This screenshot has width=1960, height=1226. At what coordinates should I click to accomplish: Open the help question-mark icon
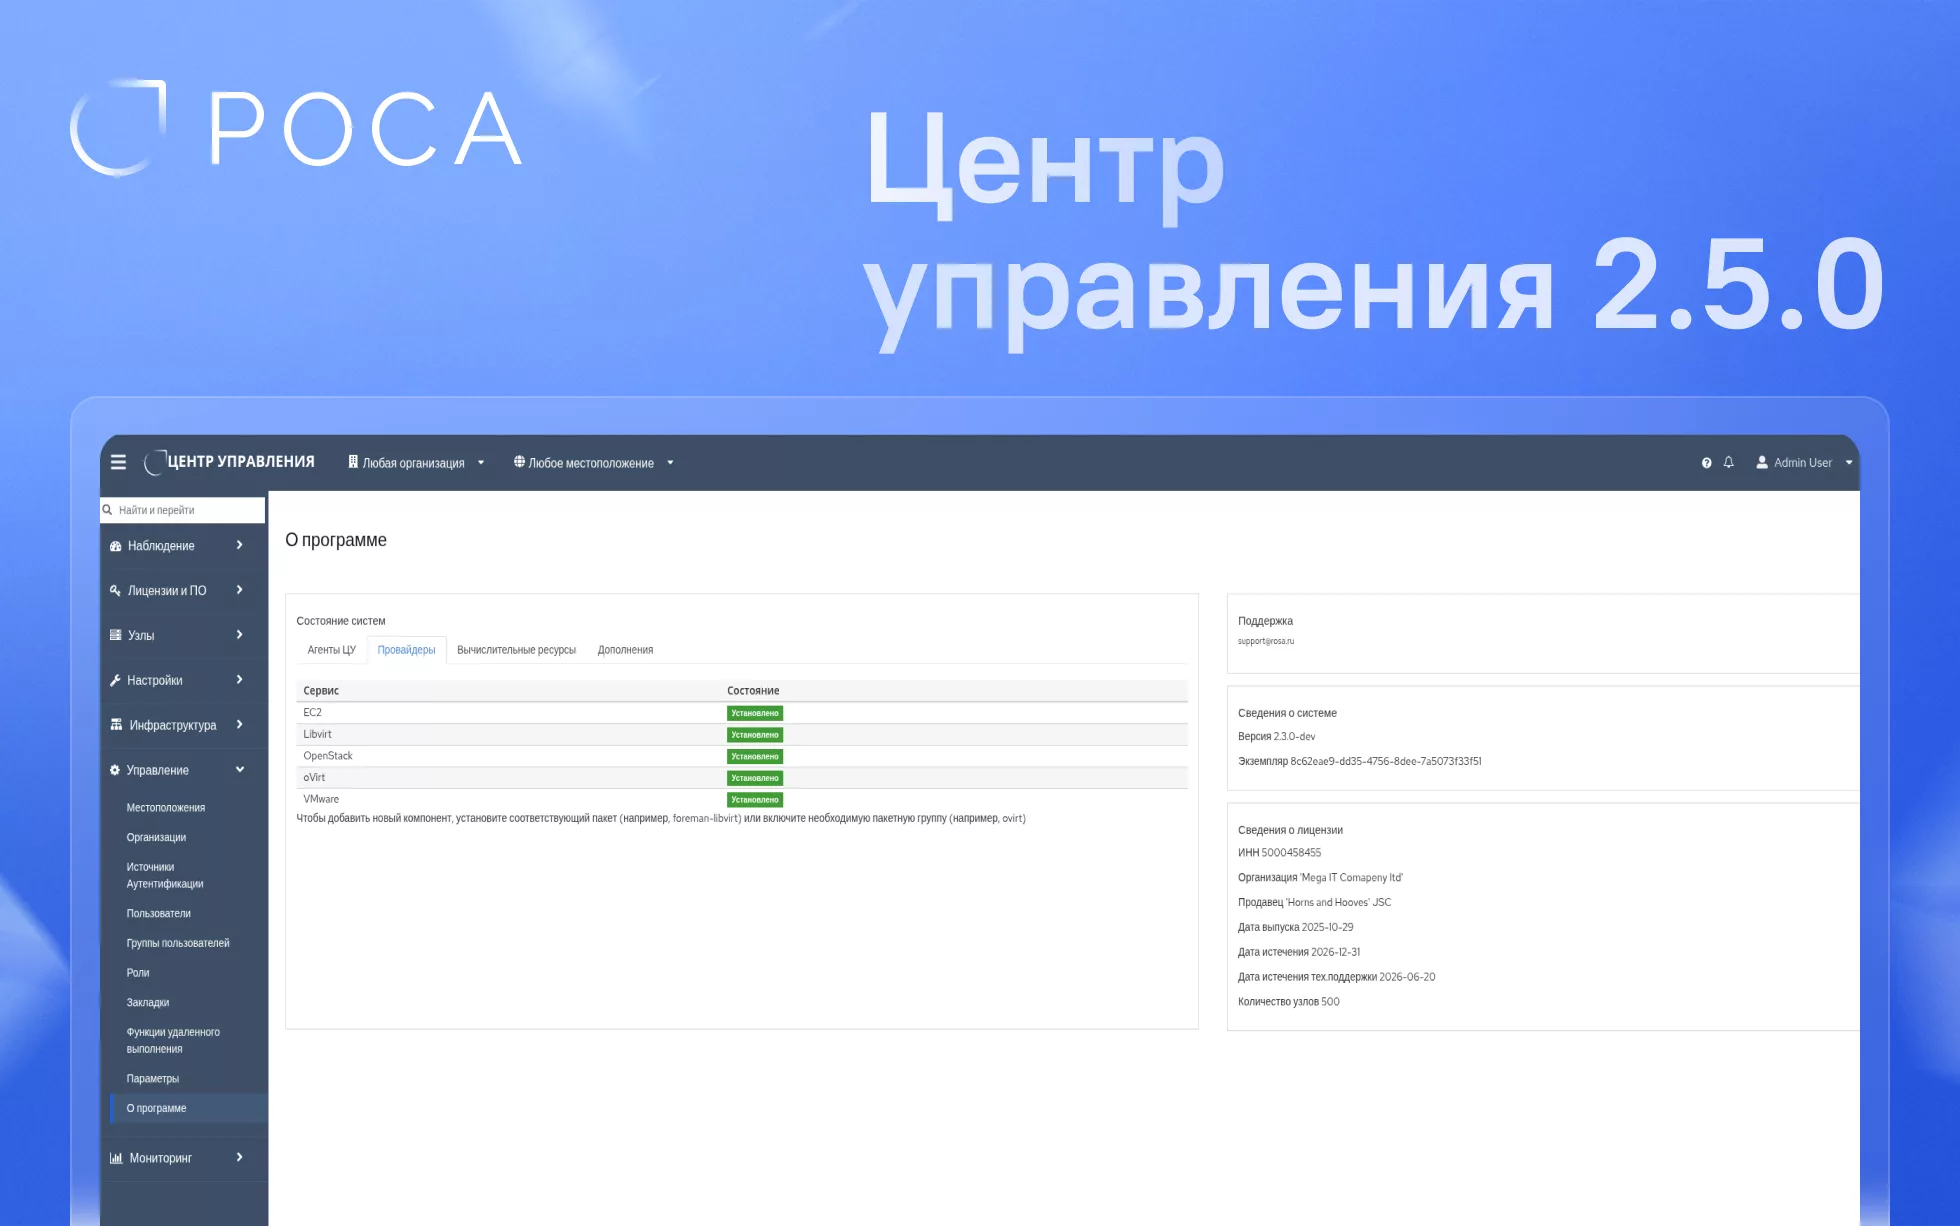point(1705,462)
